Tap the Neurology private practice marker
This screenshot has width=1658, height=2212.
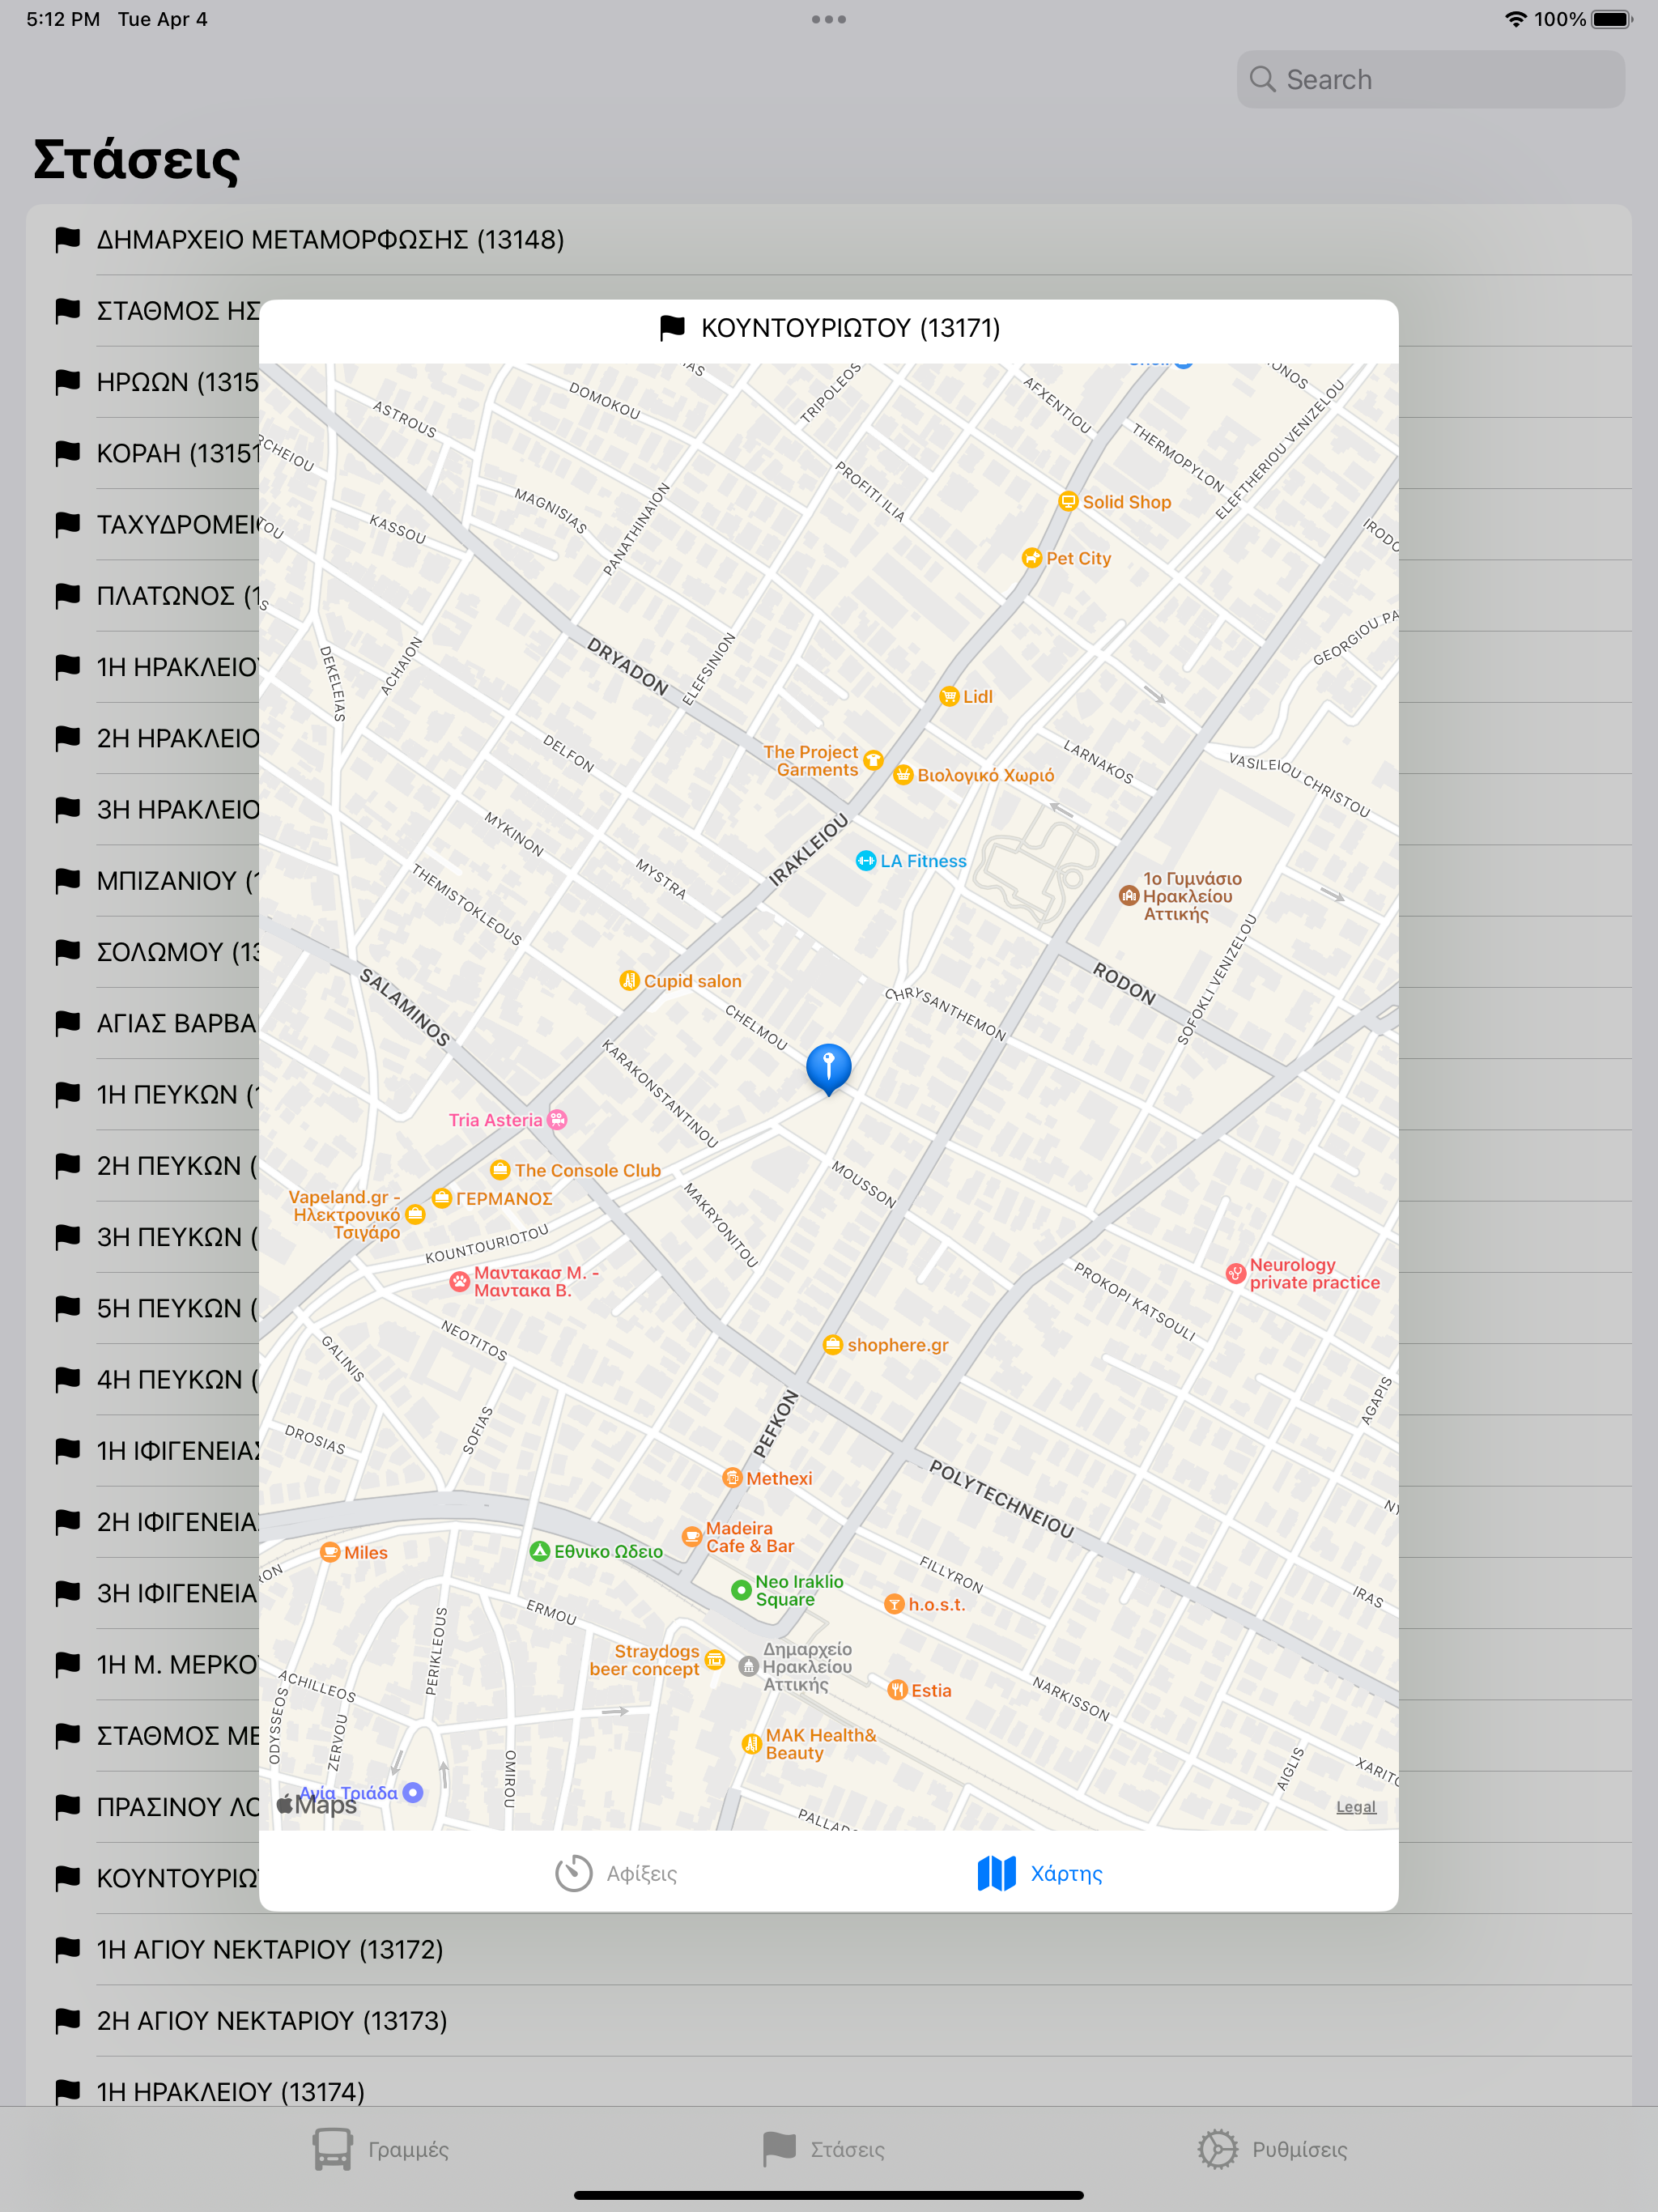[1236, 1273]
